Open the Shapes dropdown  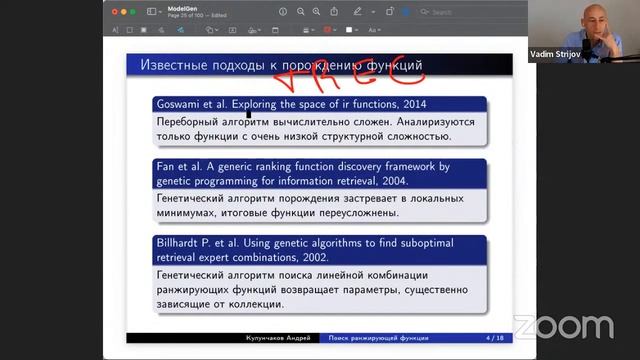pyautogui.click(x=212, y=30)
